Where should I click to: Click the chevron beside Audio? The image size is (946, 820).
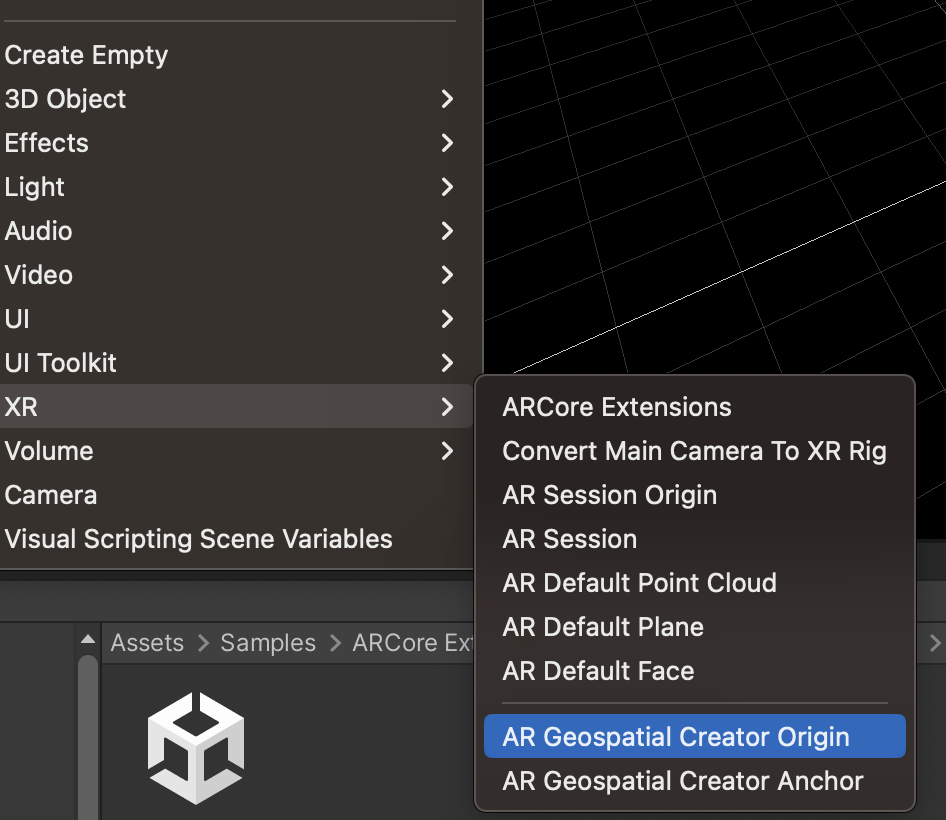tap(447, 230)
